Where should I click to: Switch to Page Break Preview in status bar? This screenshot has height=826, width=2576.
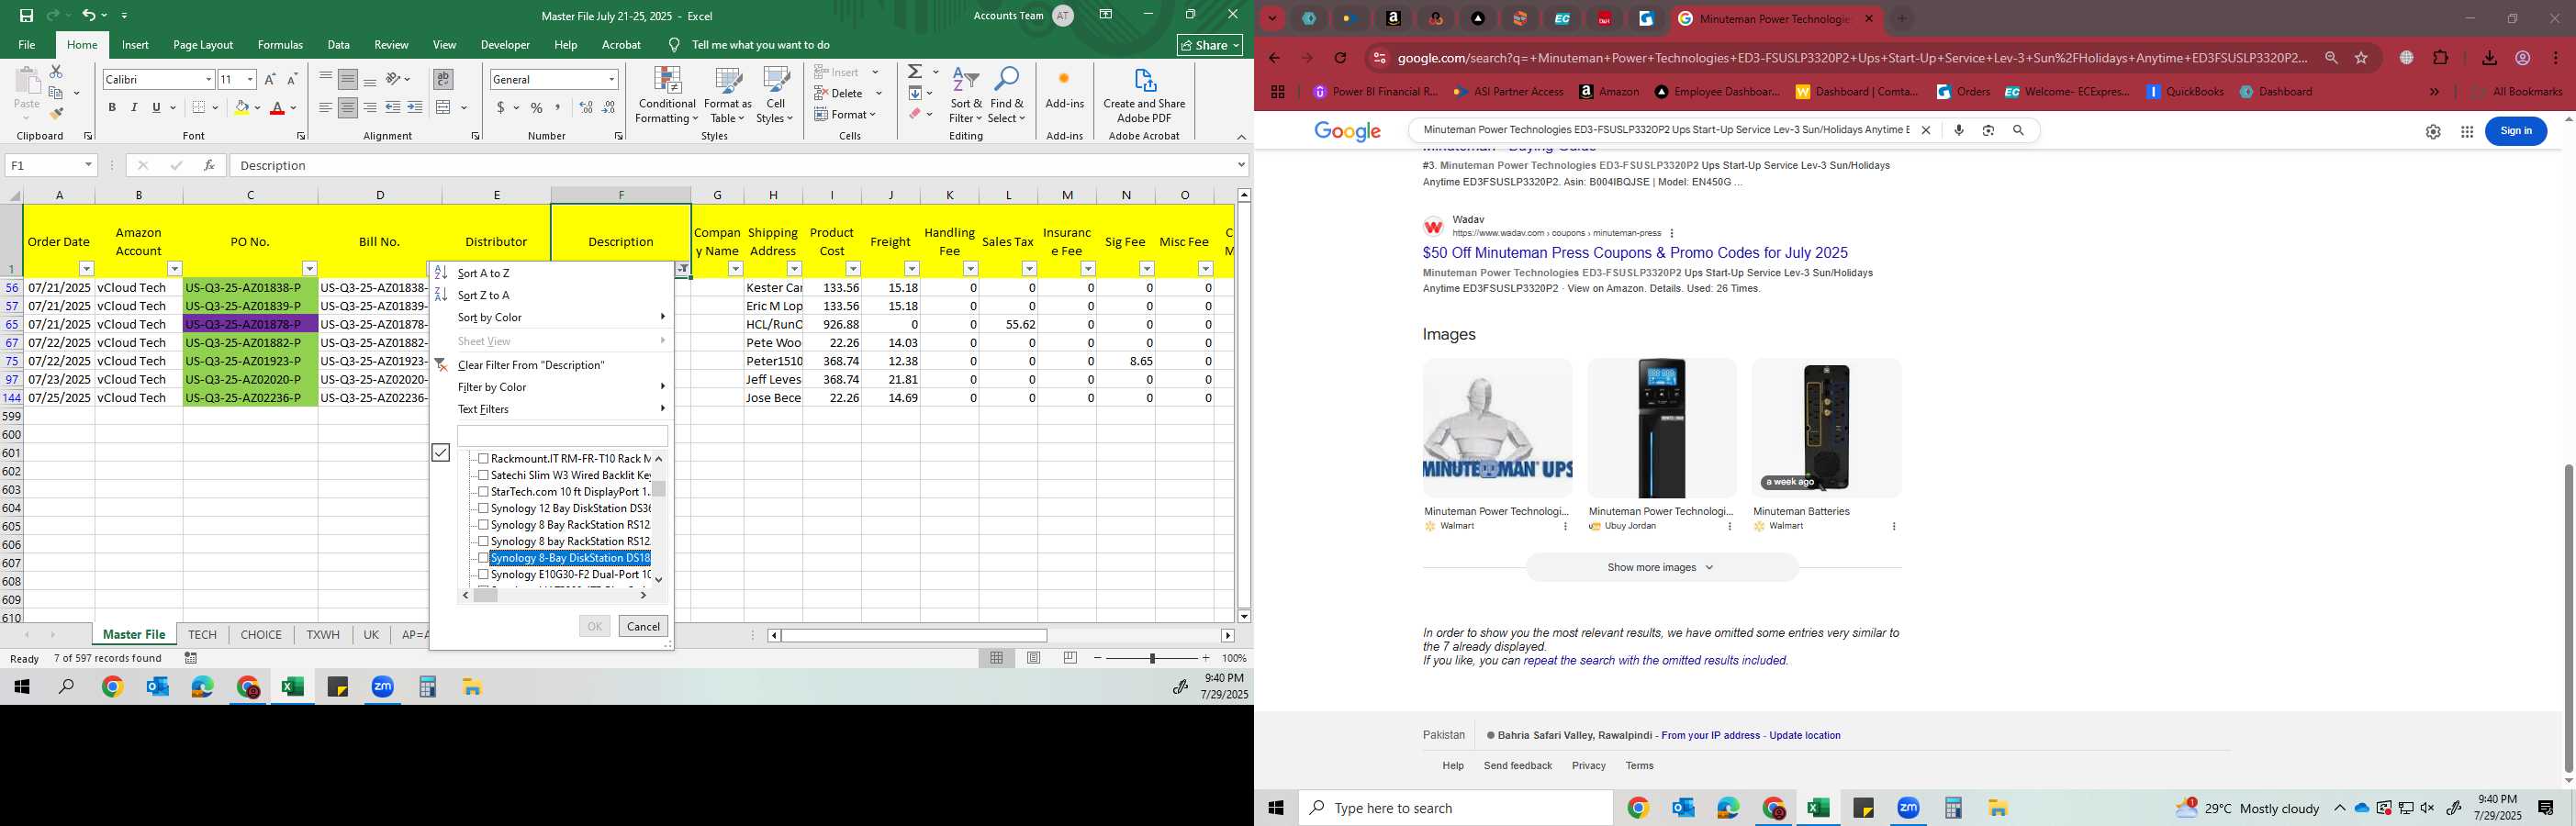[x=1070, y=658]
